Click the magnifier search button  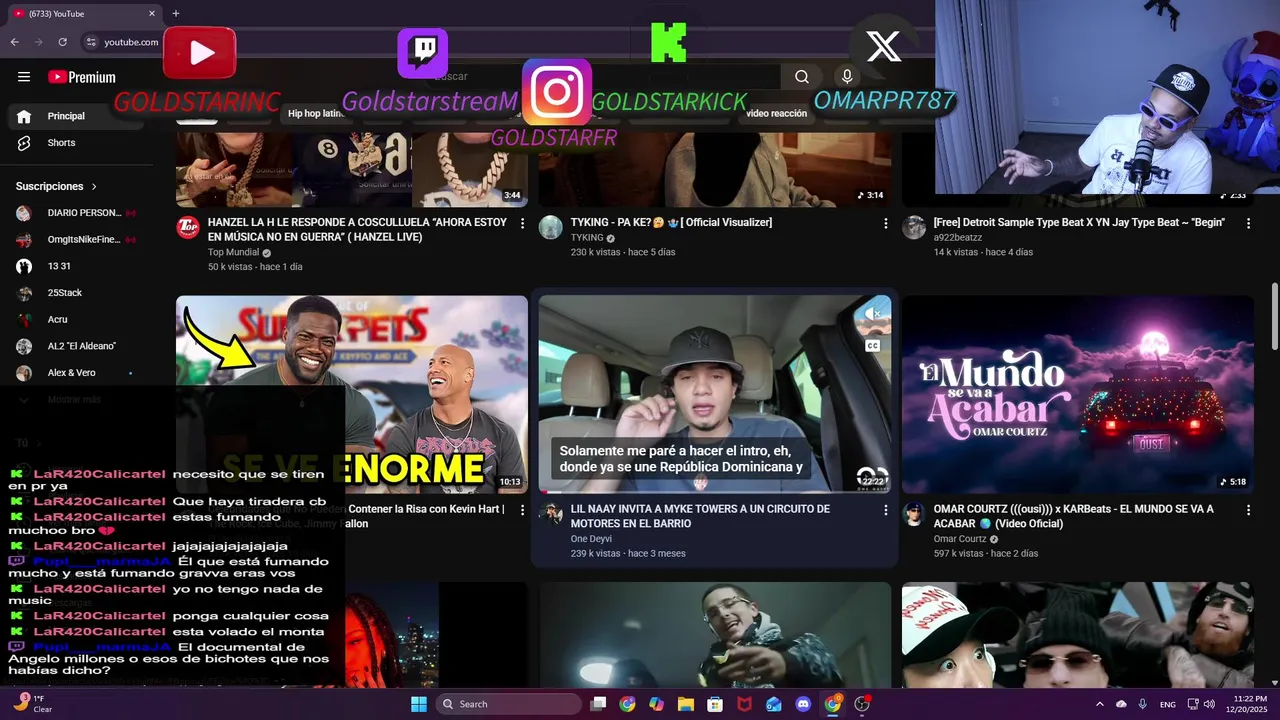pos(802,77)
